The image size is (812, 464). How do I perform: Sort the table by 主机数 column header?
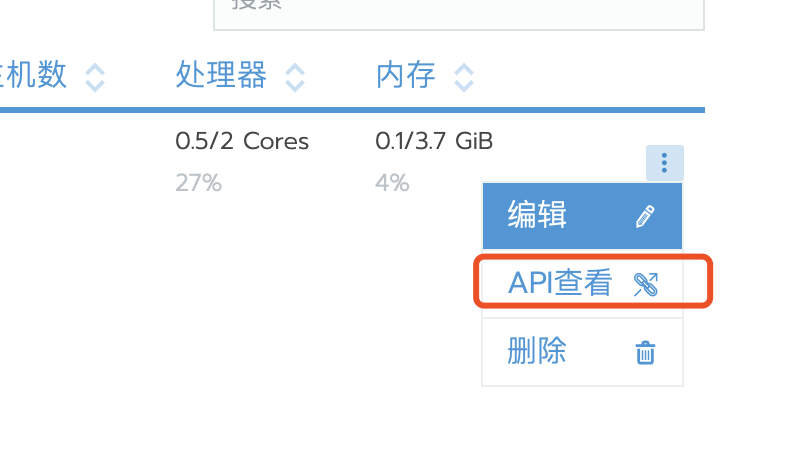(x=35, y=75)
